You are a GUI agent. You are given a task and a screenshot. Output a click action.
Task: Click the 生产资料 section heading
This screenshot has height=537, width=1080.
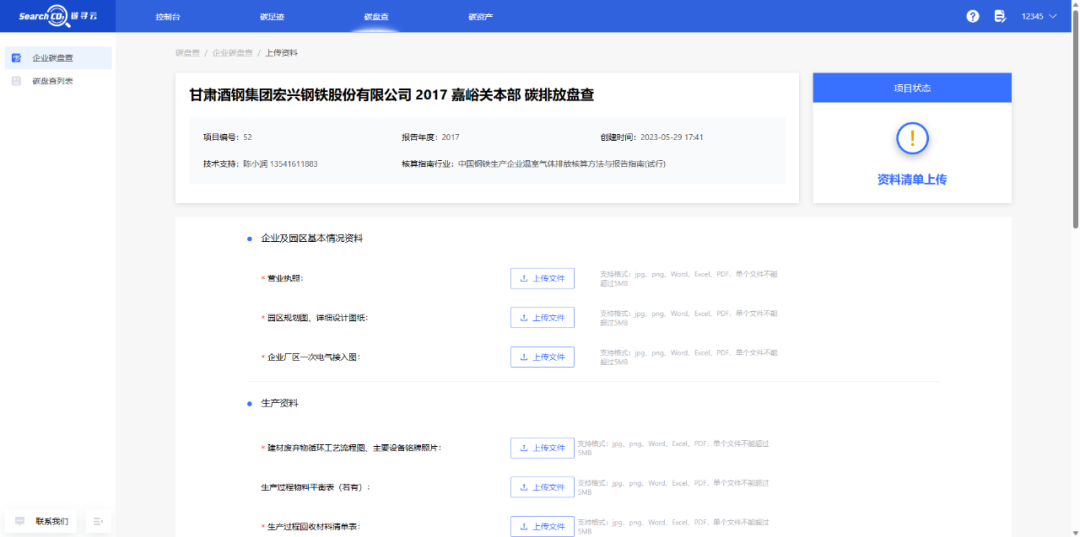[x=280, y=403]
